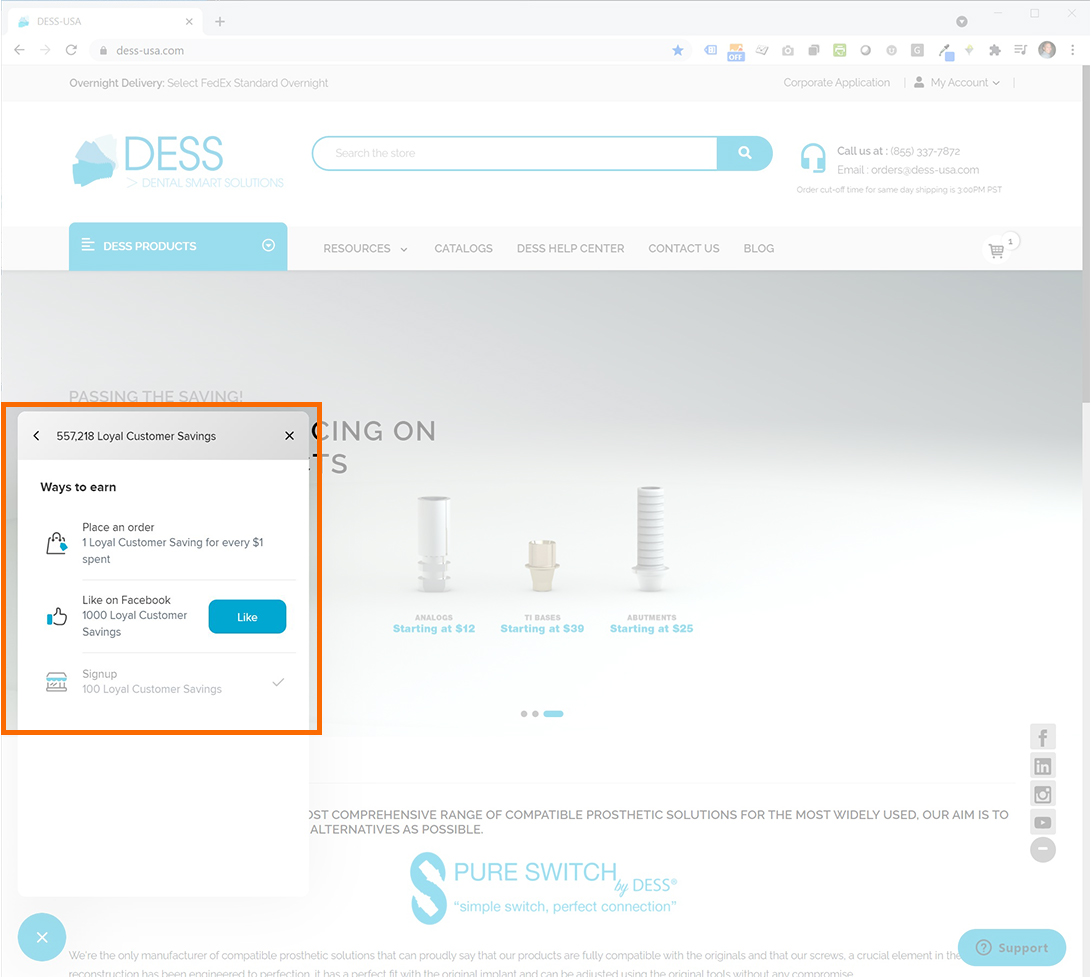Click Abutments Starting at $25 link
The height and width of the screenshot is (977, 1091).
[x=651, y=628]
